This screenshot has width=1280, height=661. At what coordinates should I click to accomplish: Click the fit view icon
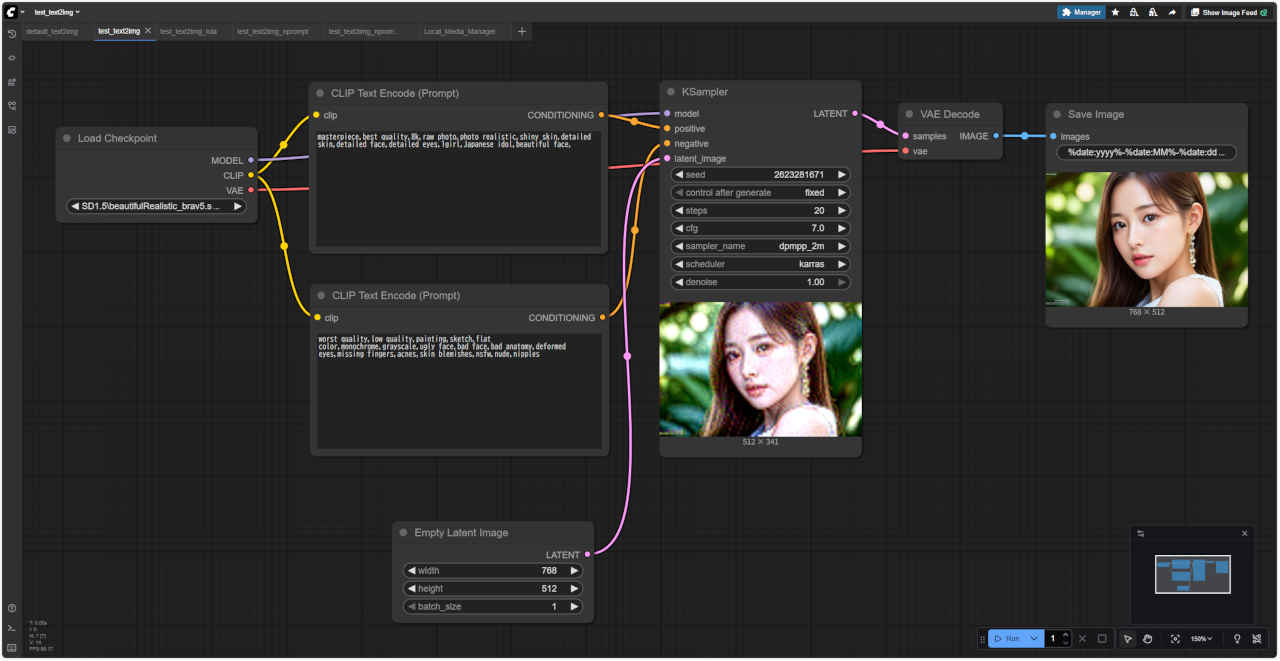pos(1175,639)
